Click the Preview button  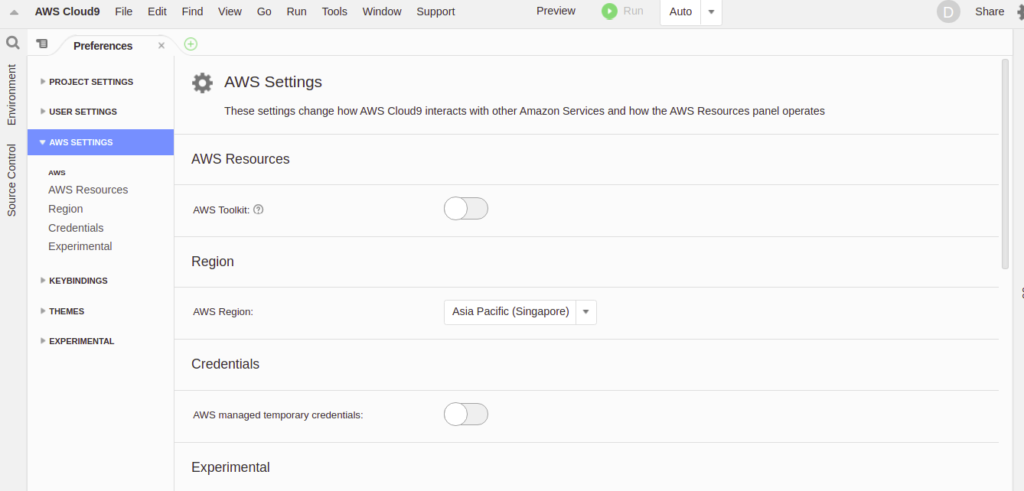click(556, 11)
